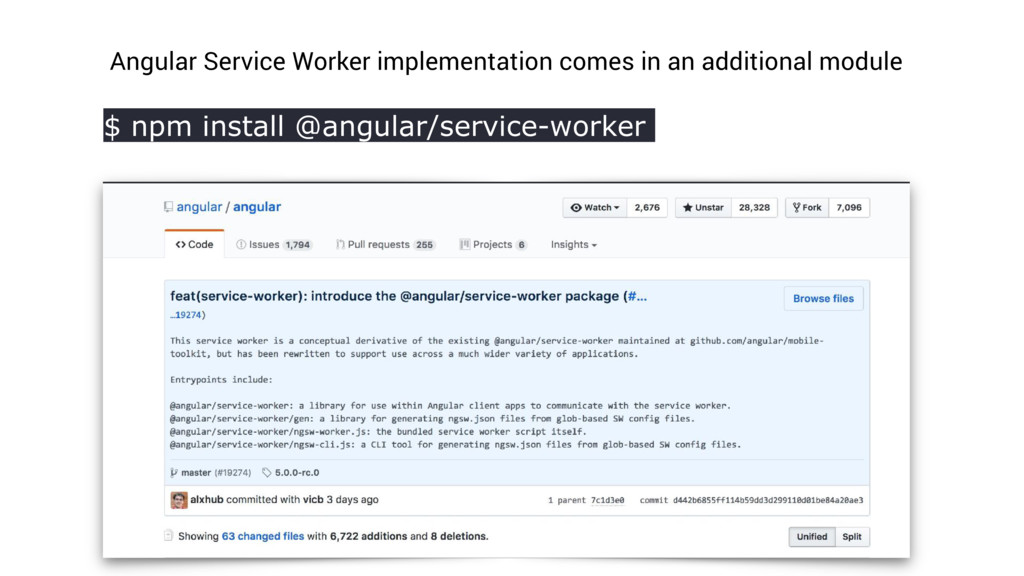The image size is (1024, 576).
Task: Click the '$ npm install @angular/service-worker' command
Action: click(379, 125)
